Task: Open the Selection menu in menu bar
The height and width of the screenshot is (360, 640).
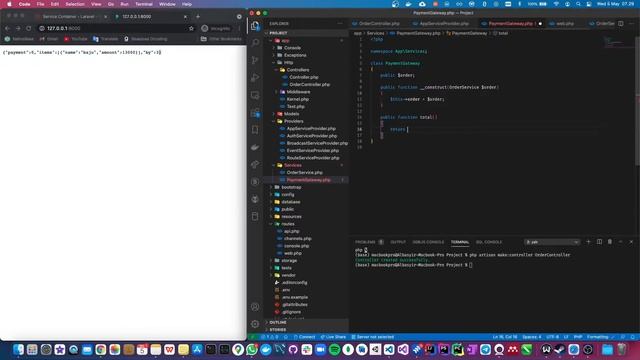Action: coord(75,4)
